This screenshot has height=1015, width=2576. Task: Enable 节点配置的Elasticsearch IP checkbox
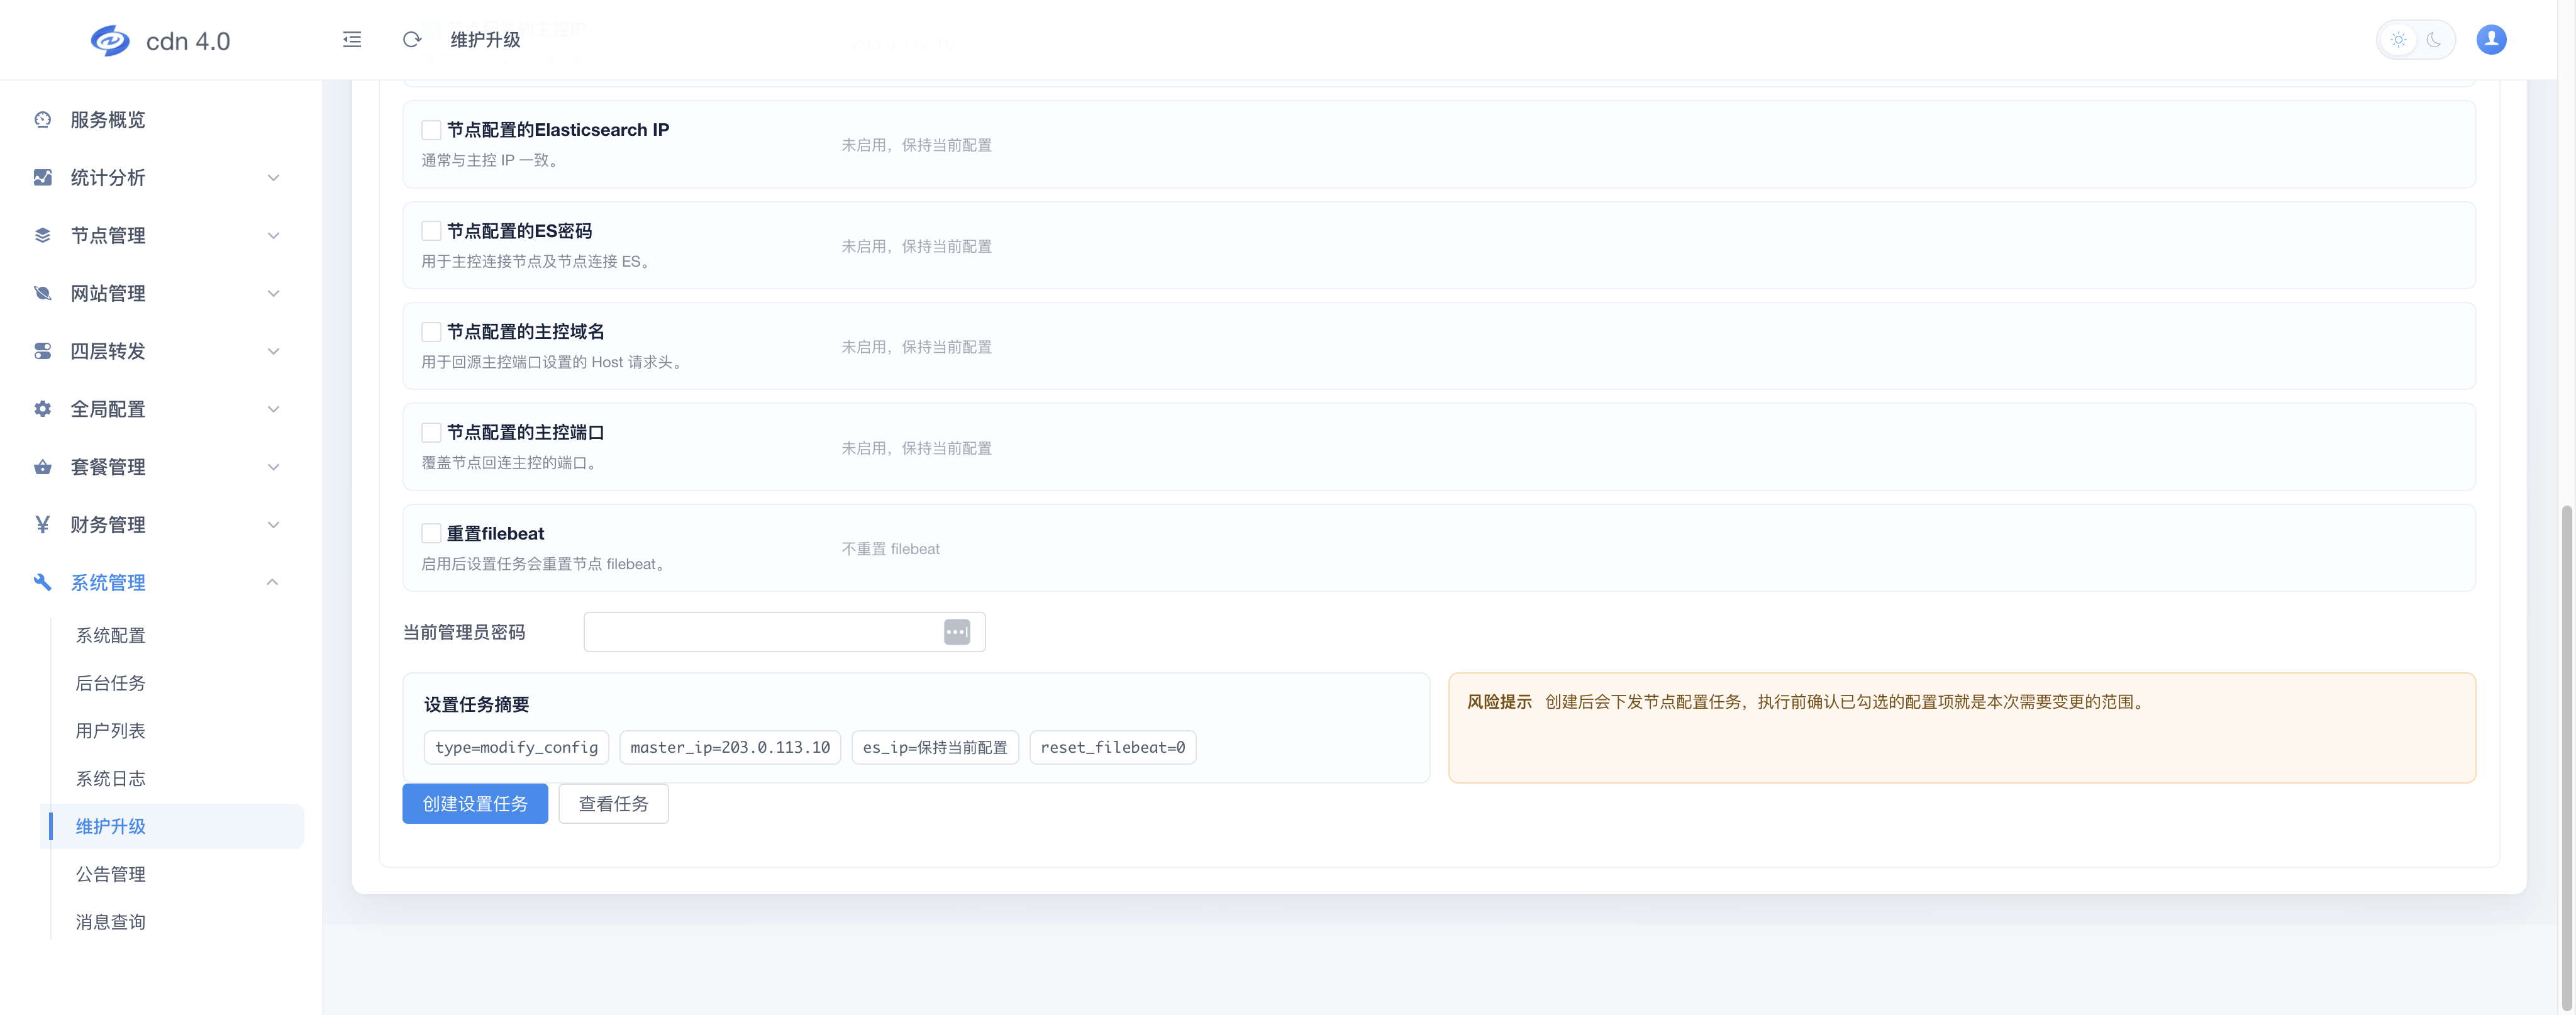(431, 130)
